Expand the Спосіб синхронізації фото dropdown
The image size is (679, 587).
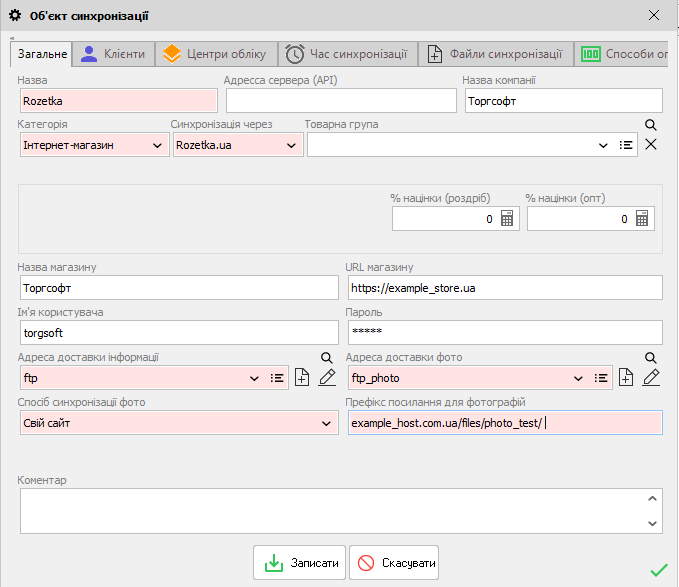pos(327,424)
